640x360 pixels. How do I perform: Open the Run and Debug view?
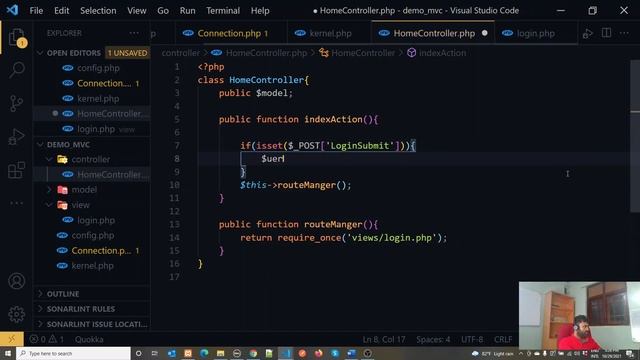pos(17,137)
